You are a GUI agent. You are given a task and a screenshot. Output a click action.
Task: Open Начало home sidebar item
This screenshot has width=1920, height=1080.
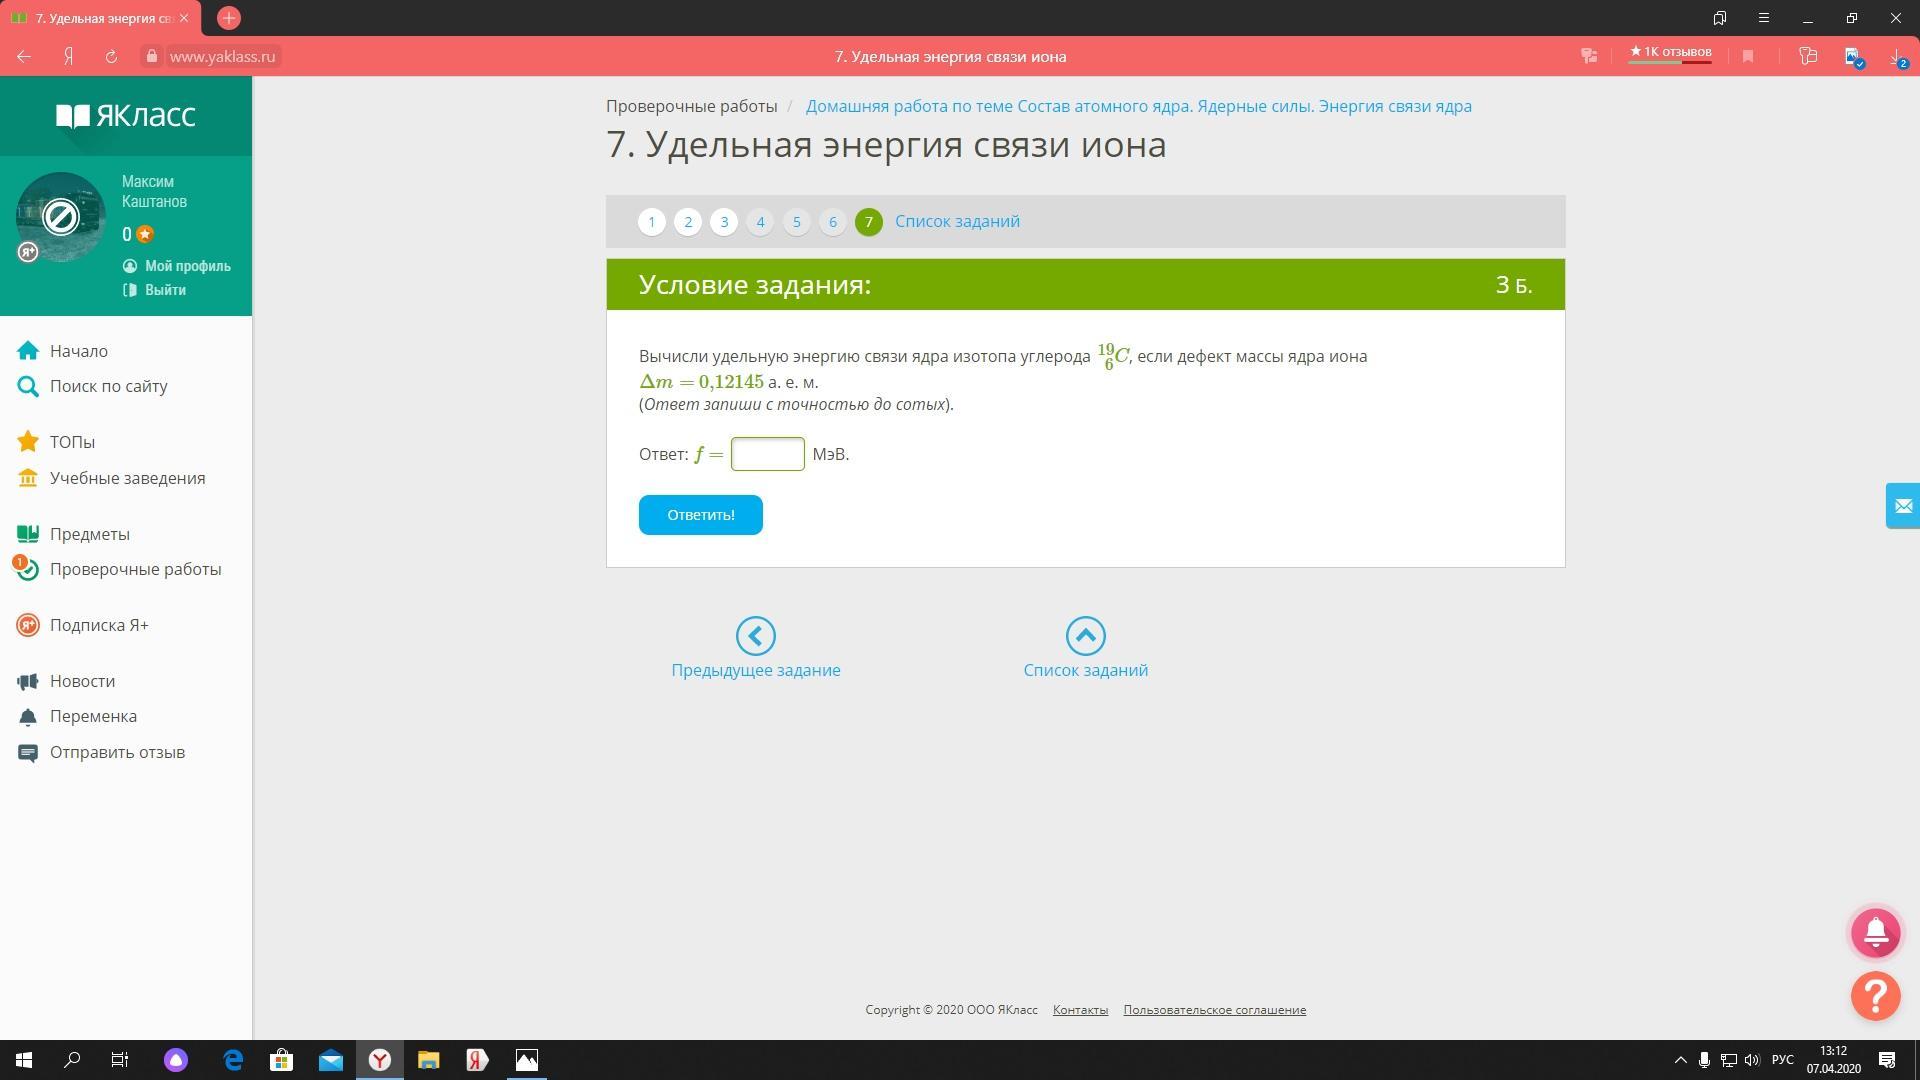click(78, 351)
